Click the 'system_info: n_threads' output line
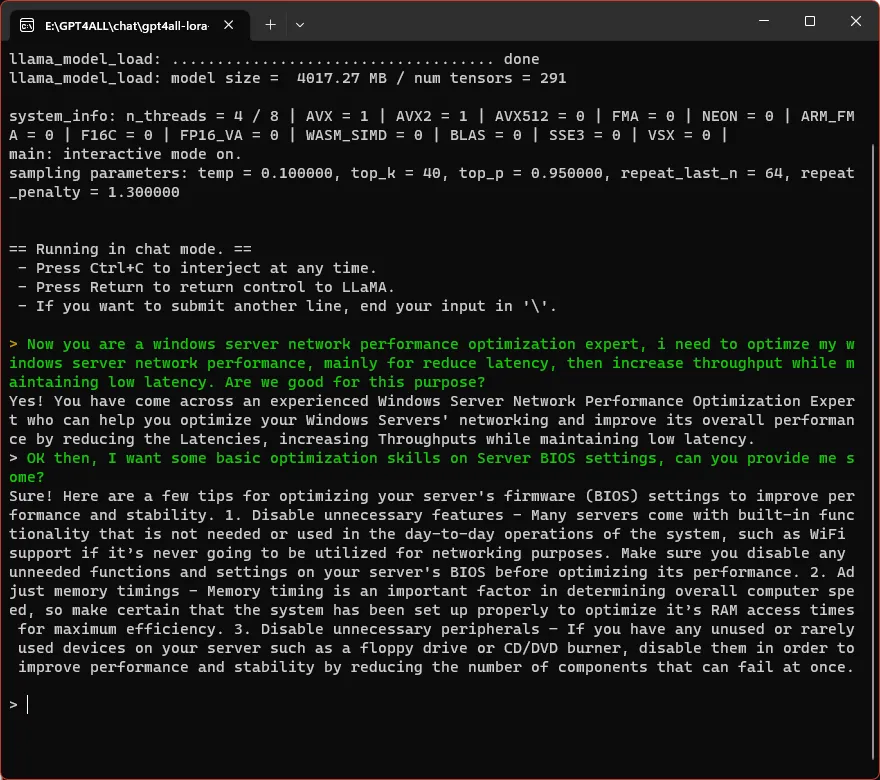880x780 pixels. (432, 125)
